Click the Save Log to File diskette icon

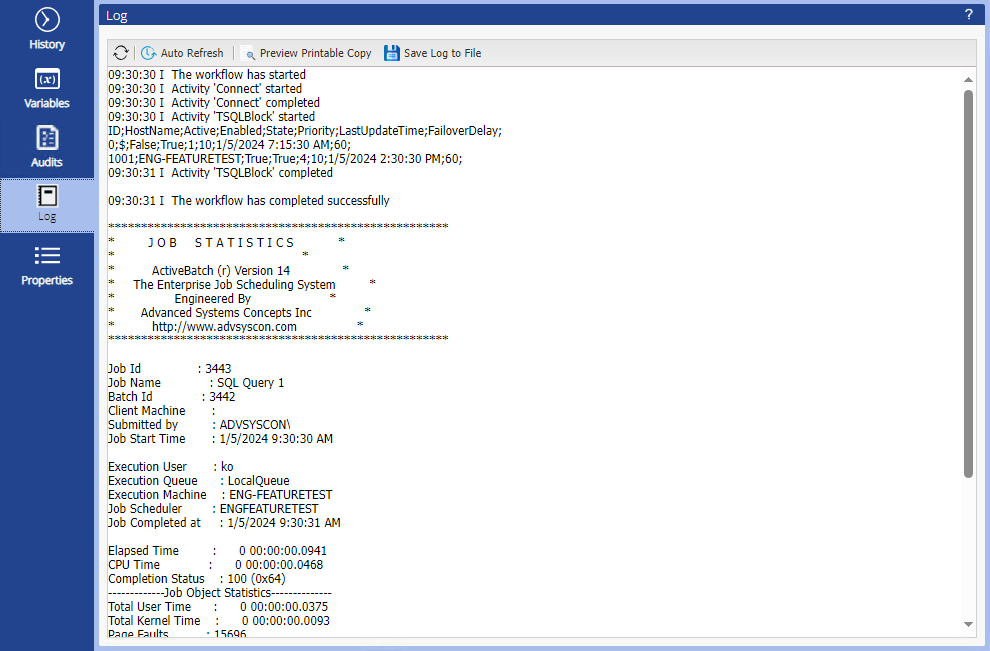coord(391,52)
